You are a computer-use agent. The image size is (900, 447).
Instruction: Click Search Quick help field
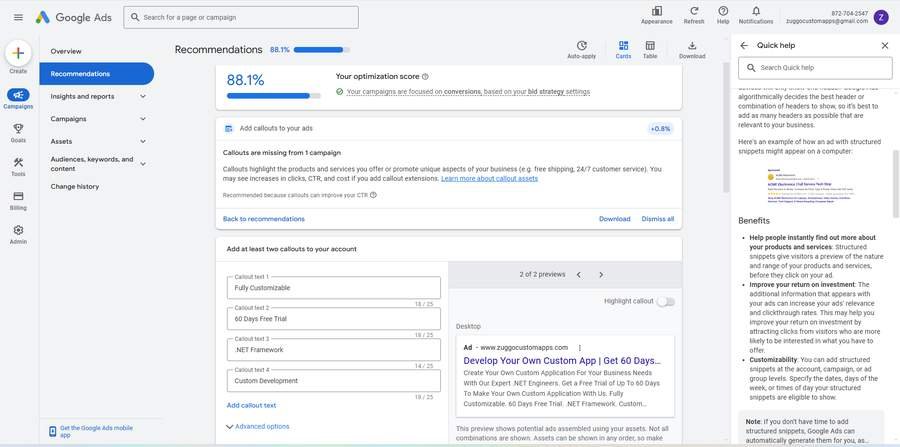pos(815,68)
